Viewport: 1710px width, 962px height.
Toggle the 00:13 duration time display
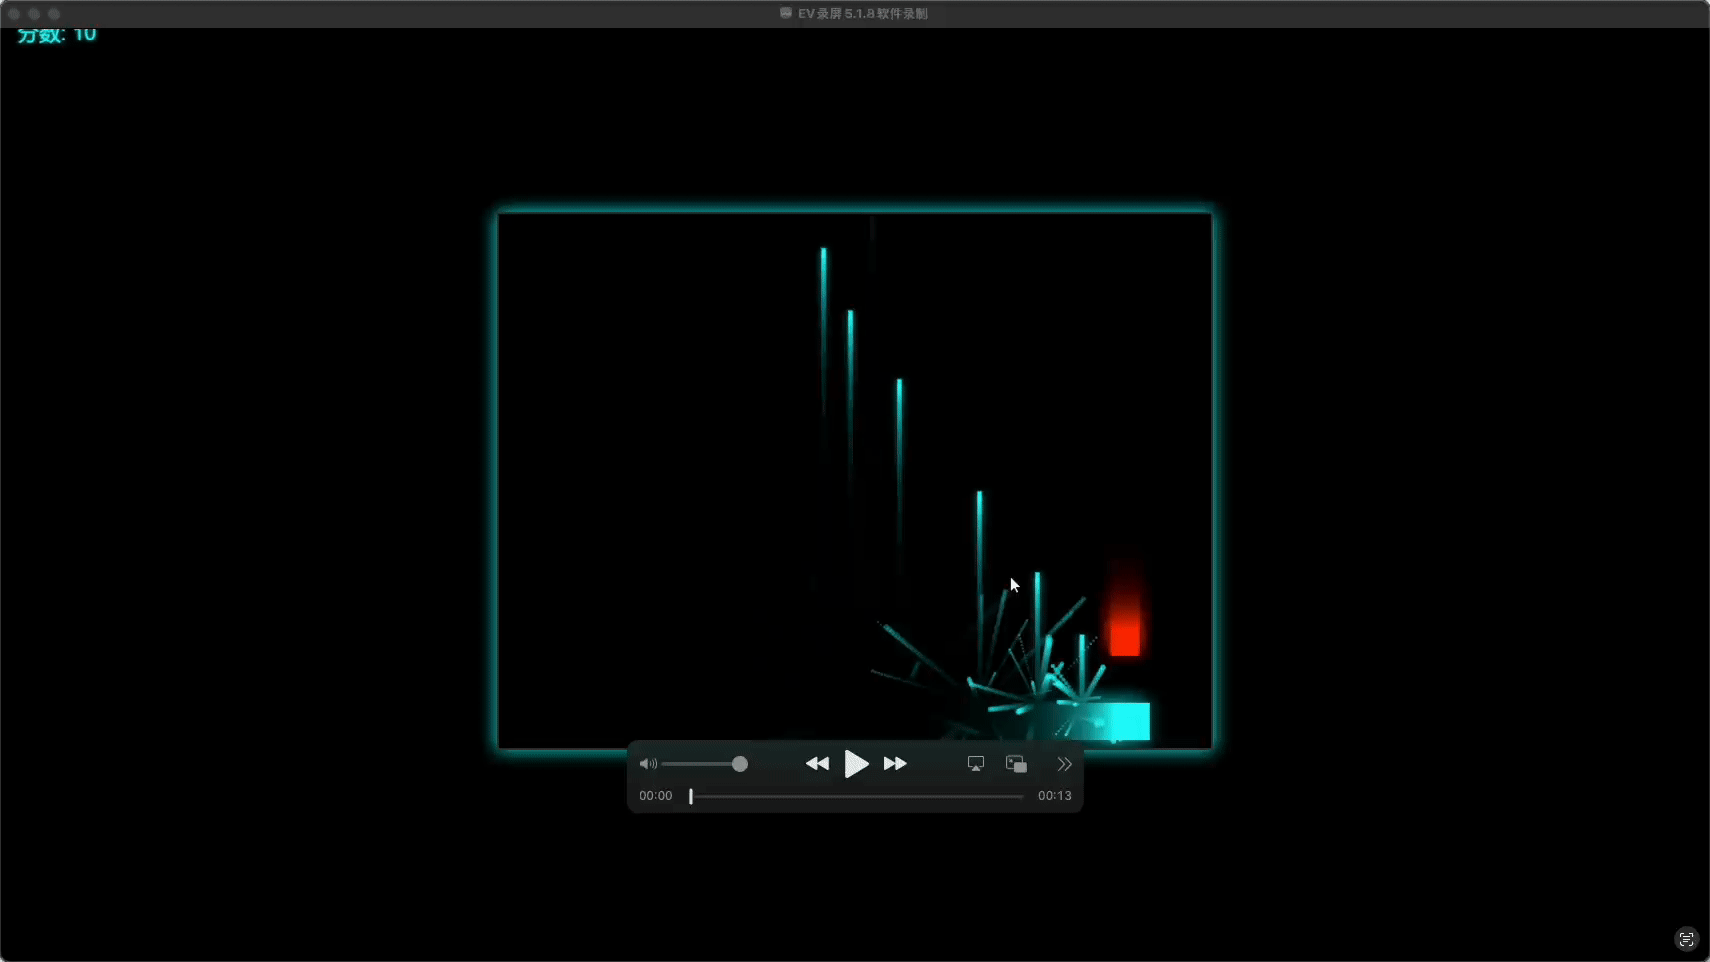pos(1054,796)
